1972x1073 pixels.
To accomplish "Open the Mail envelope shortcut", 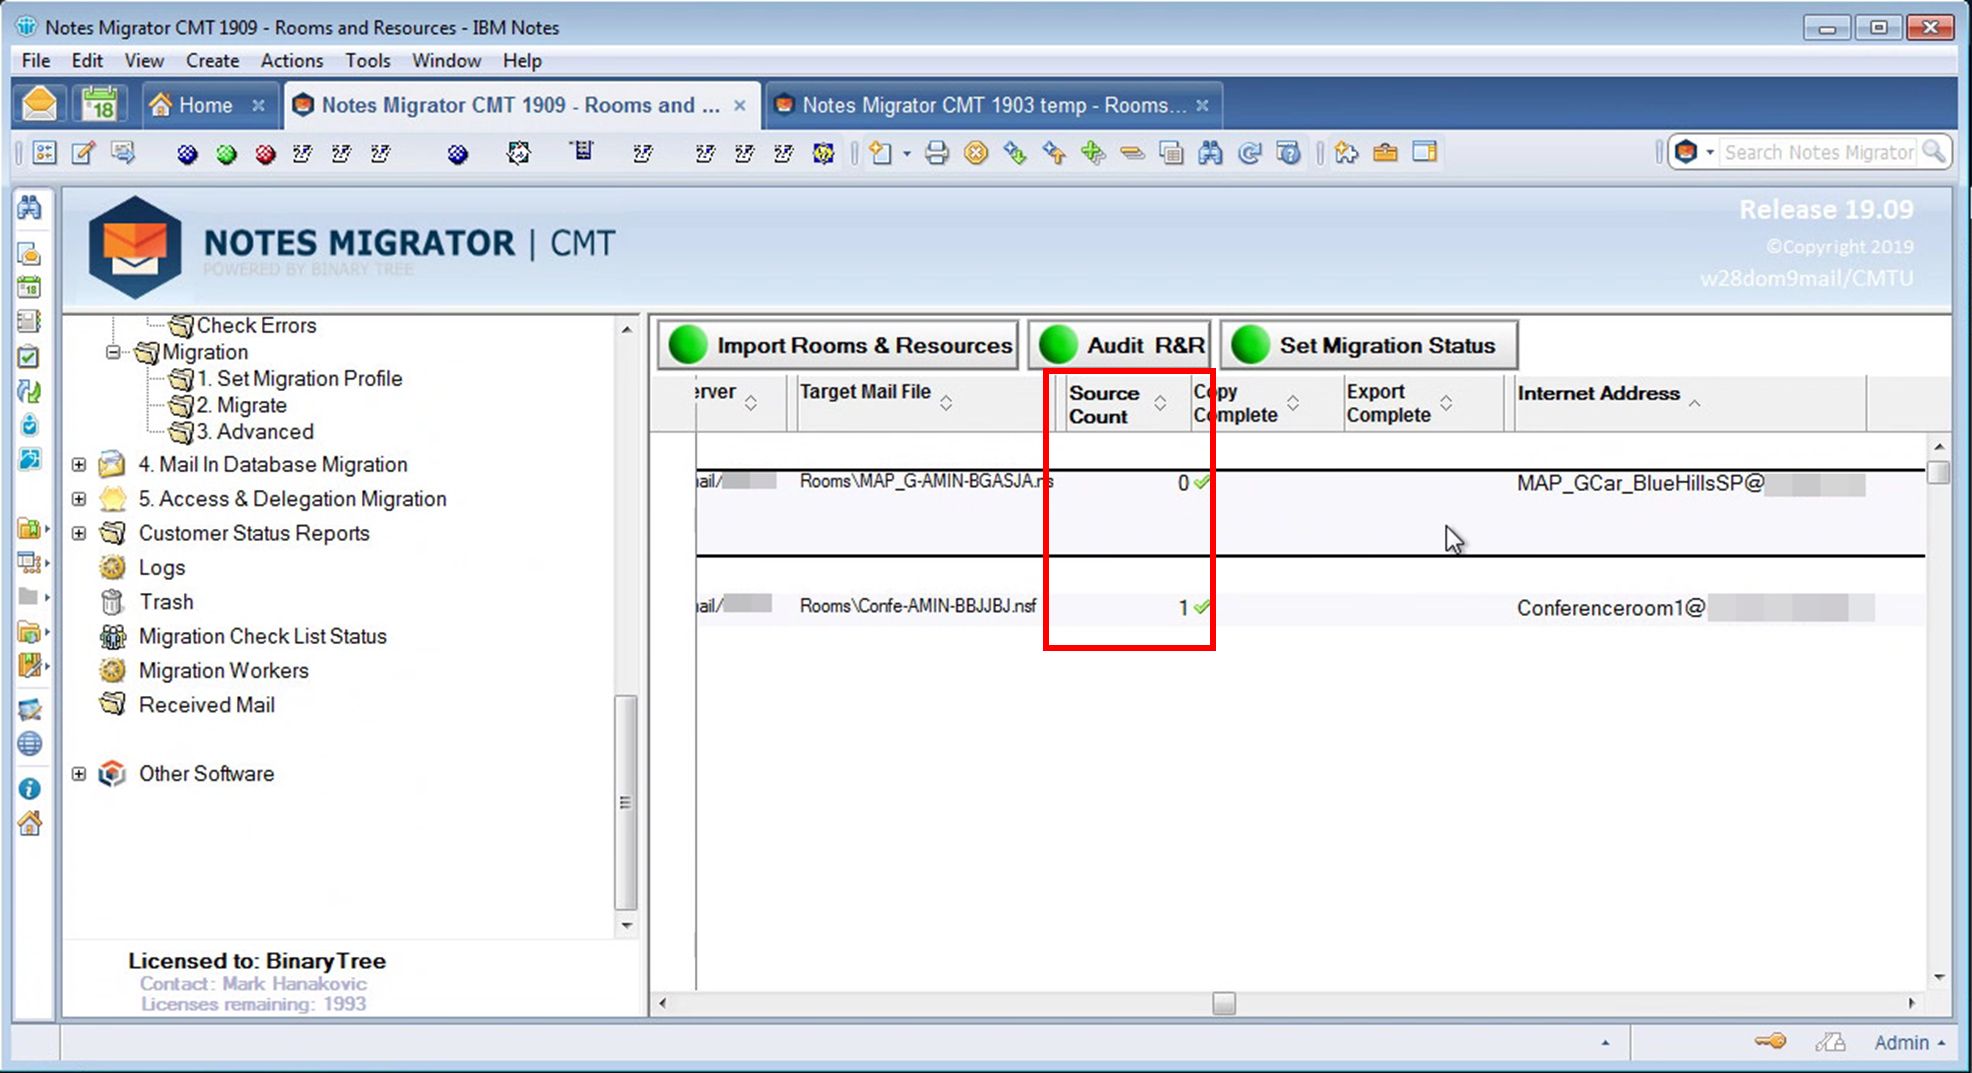I will [x=39, y=104].
